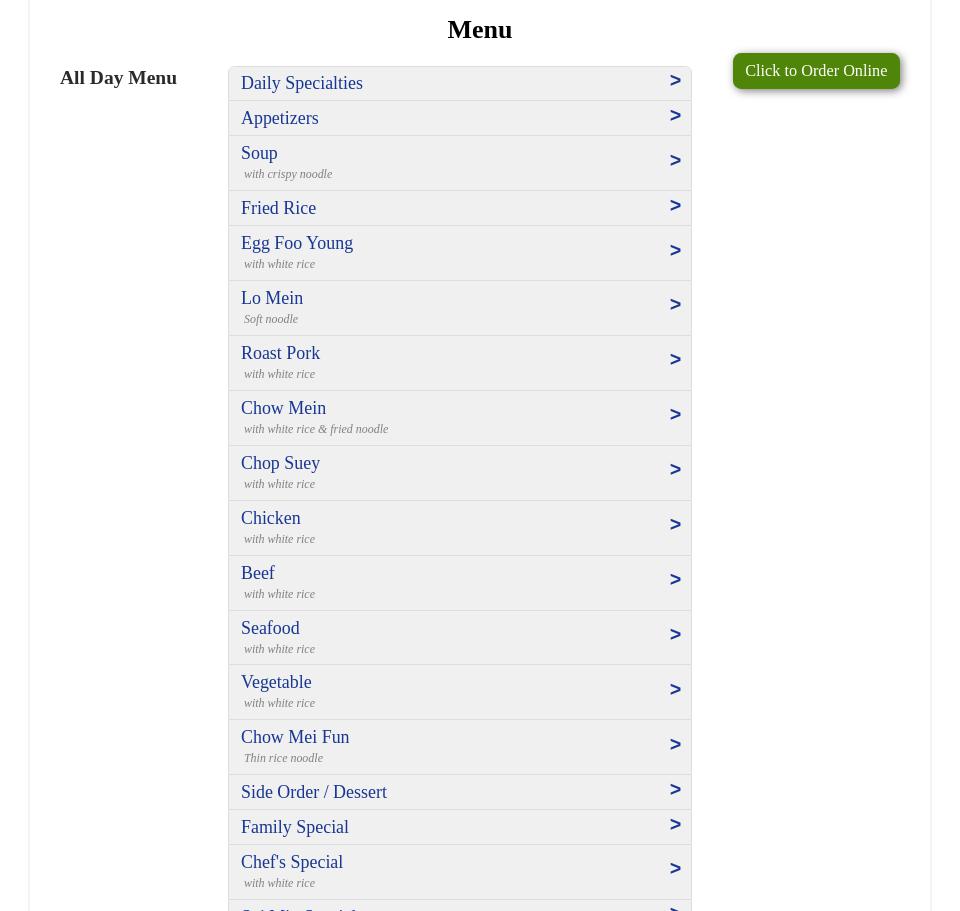
Task: Open the Chow Mei Fun category
Action: pyautogui.click(x=460, y=746)
